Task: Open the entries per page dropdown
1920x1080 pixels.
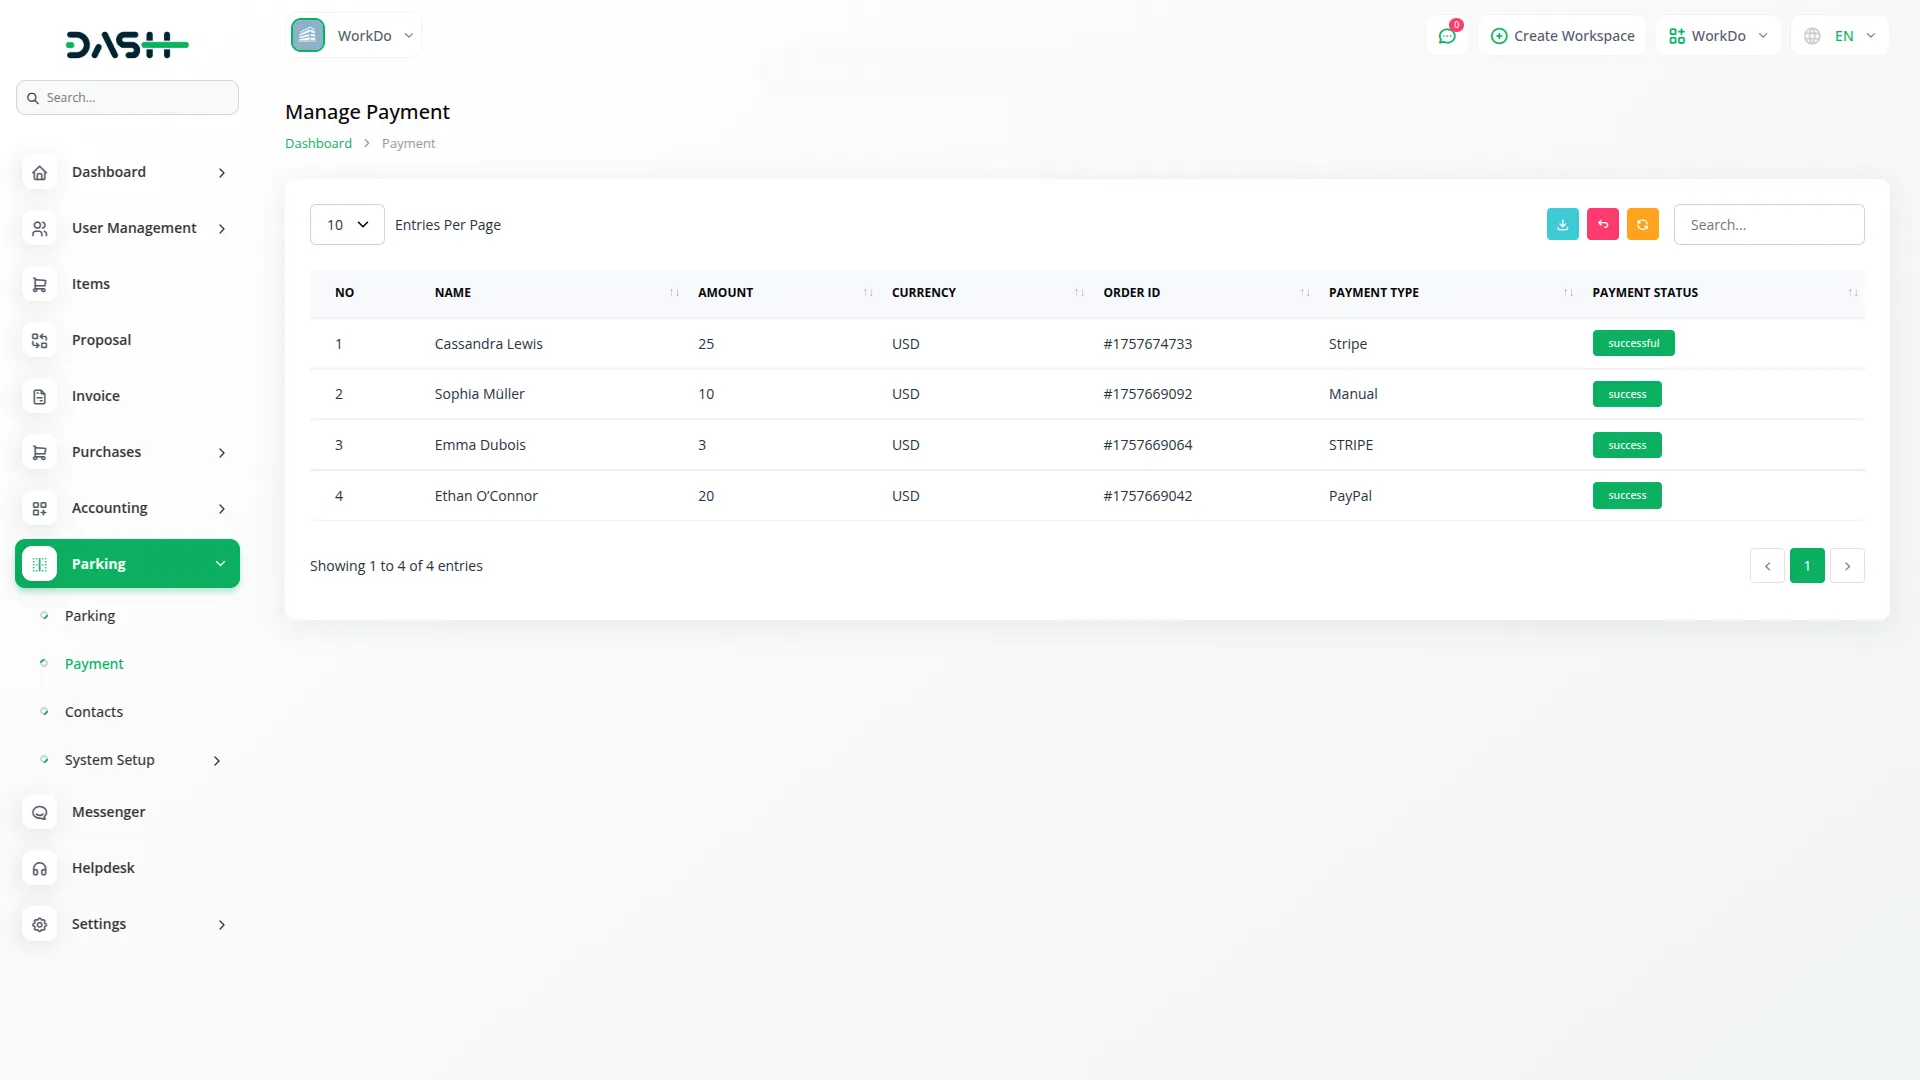Action: click(x=347, y=225)
